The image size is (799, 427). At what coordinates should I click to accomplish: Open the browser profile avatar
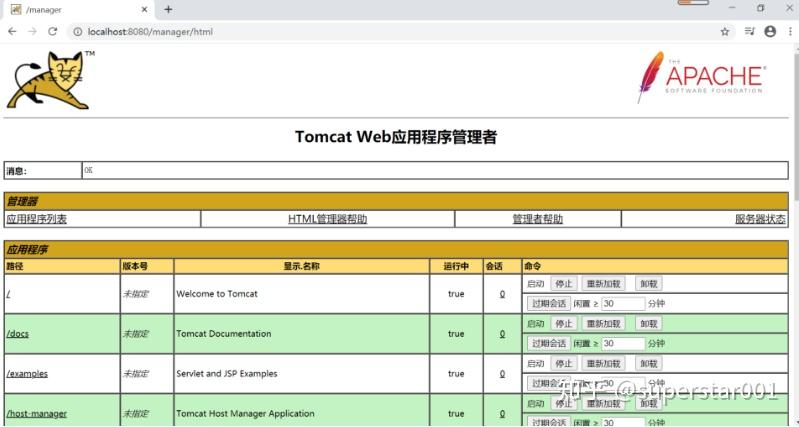[x=770, y=32]
